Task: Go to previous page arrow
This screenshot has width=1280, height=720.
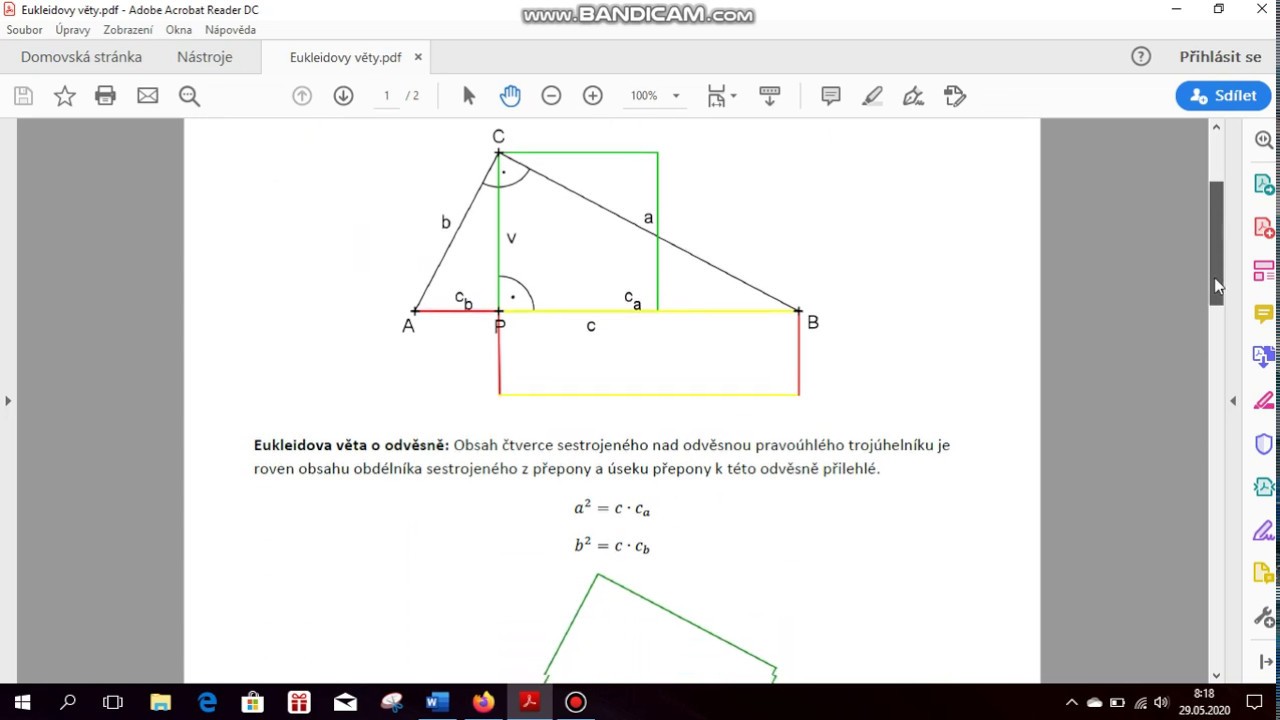Action: click(x=302, y=96)
